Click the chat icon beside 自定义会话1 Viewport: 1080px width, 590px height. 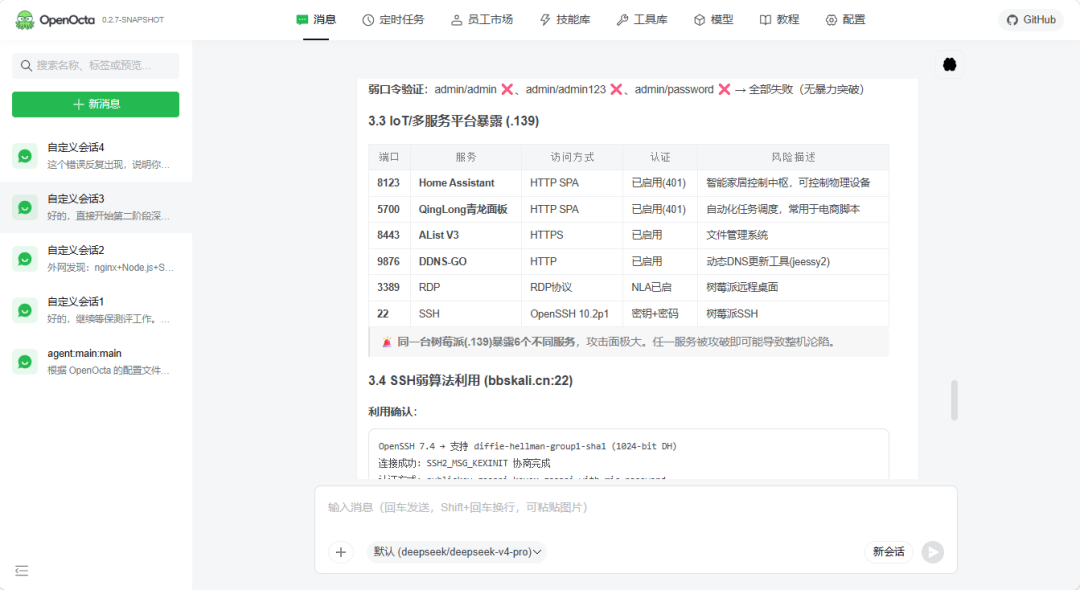[x=25, y=310]
